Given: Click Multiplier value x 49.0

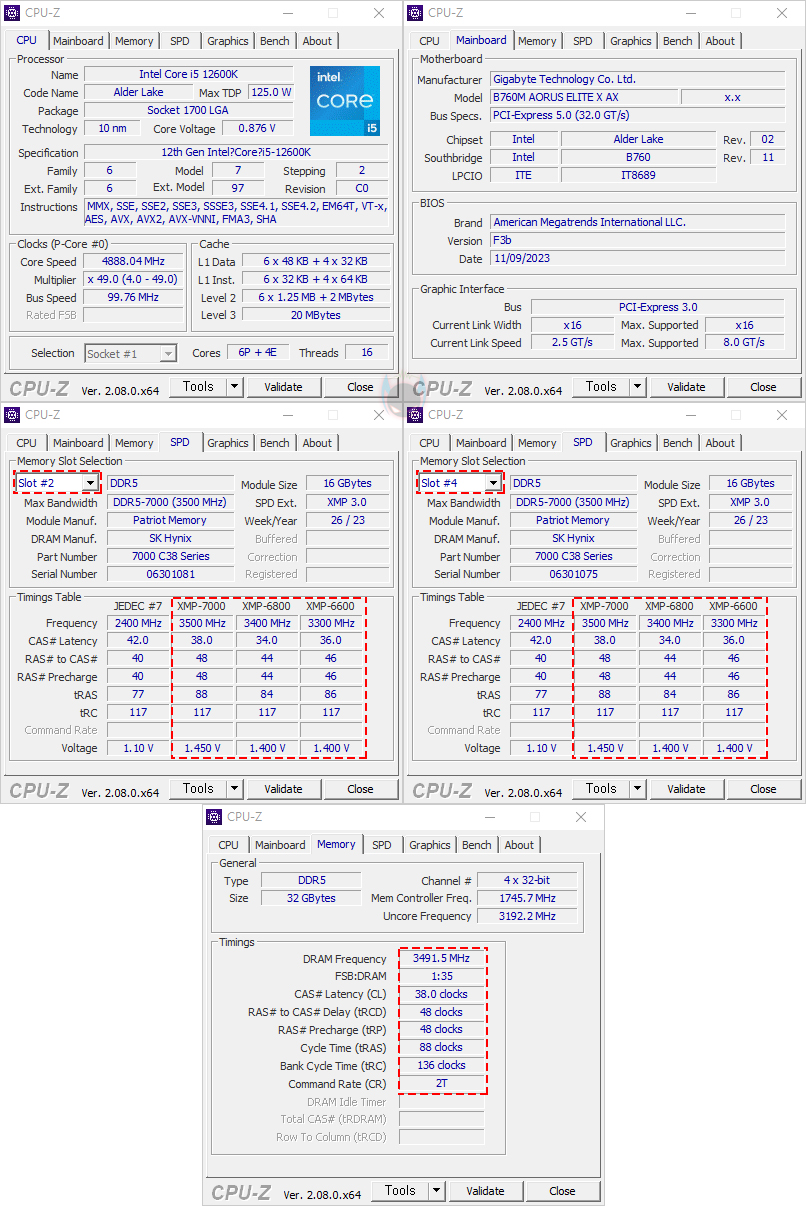Looking at the screenshot, I should pyautogui.click(x=132, y=280).
